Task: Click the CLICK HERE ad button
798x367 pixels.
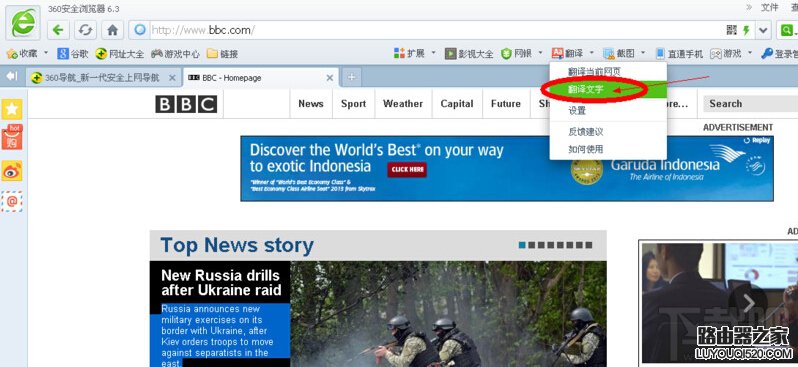Action: [407, 170]
